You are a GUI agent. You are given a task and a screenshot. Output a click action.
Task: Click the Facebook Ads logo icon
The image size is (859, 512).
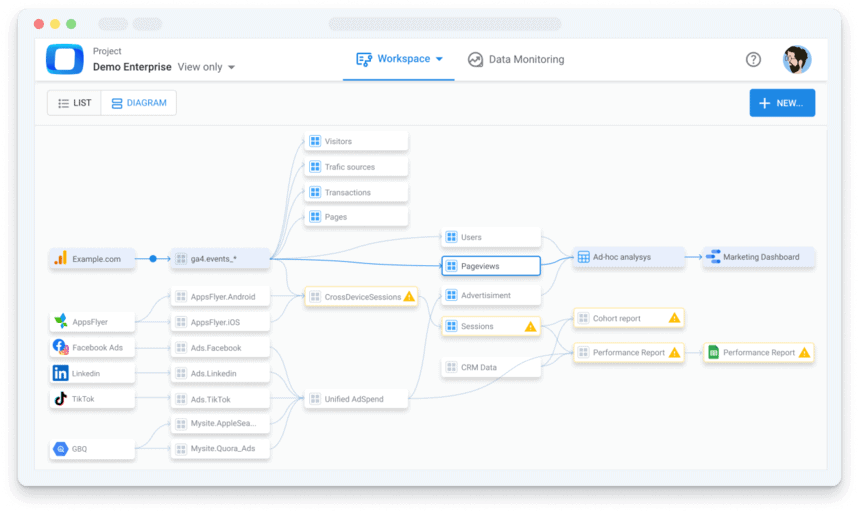pos(60,347)
